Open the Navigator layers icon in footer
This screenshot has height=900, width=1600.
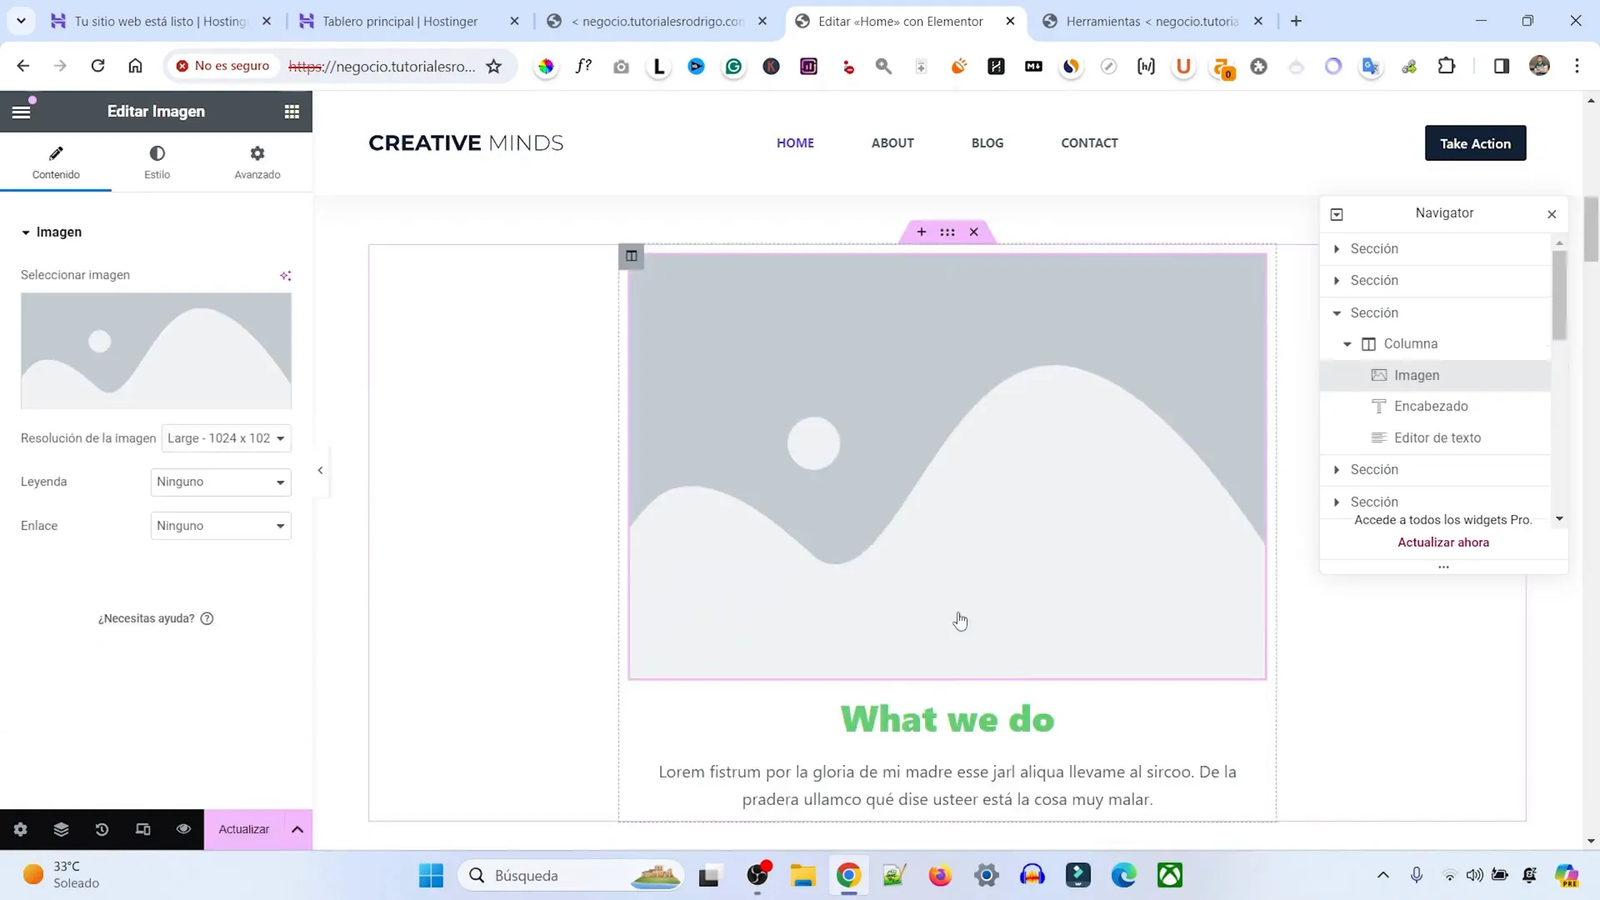(60, 829)
